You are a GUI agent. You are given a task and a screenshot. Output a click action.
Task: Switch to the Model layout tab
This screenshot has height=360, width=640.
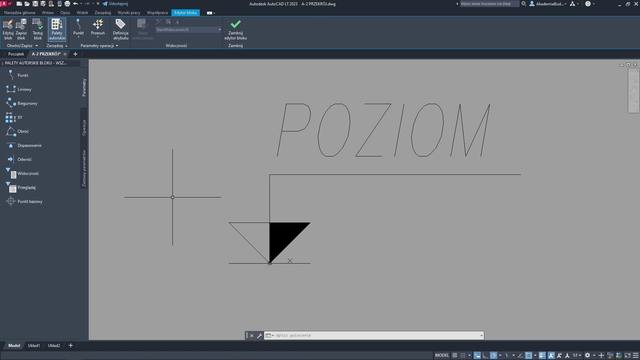point(14,346)
